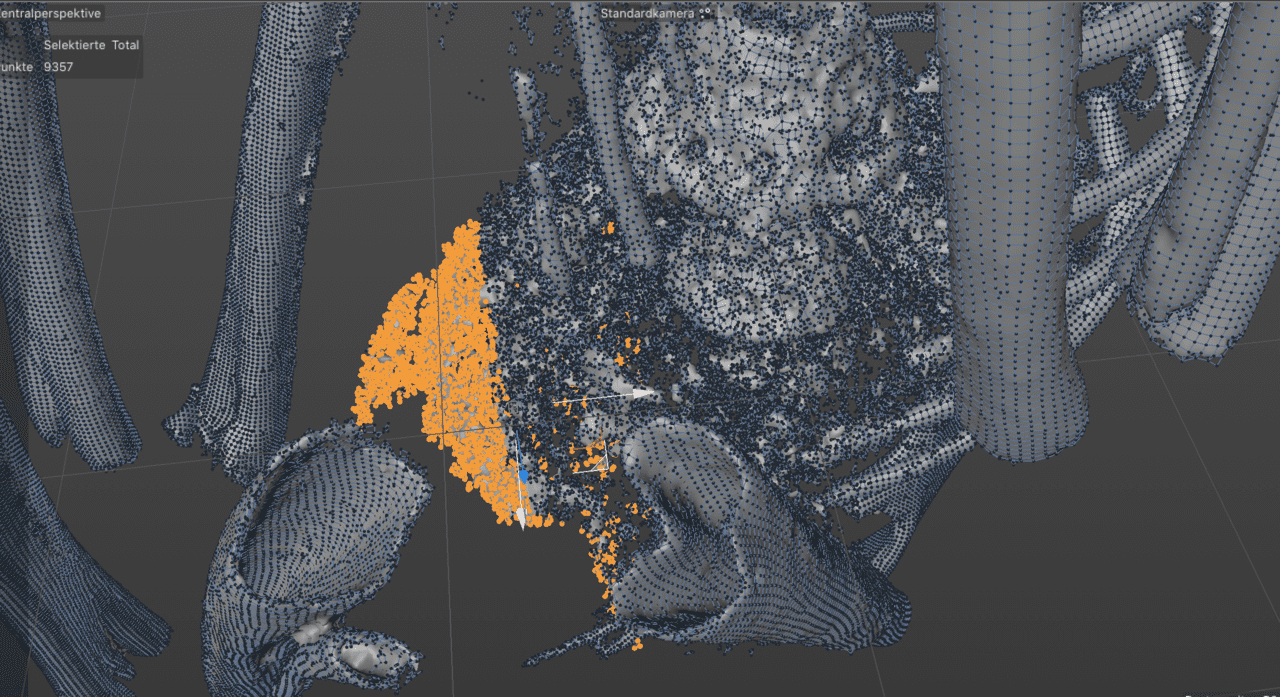
Task: Click the Standardkamera camera icon
Action: [x=705, y=13]
